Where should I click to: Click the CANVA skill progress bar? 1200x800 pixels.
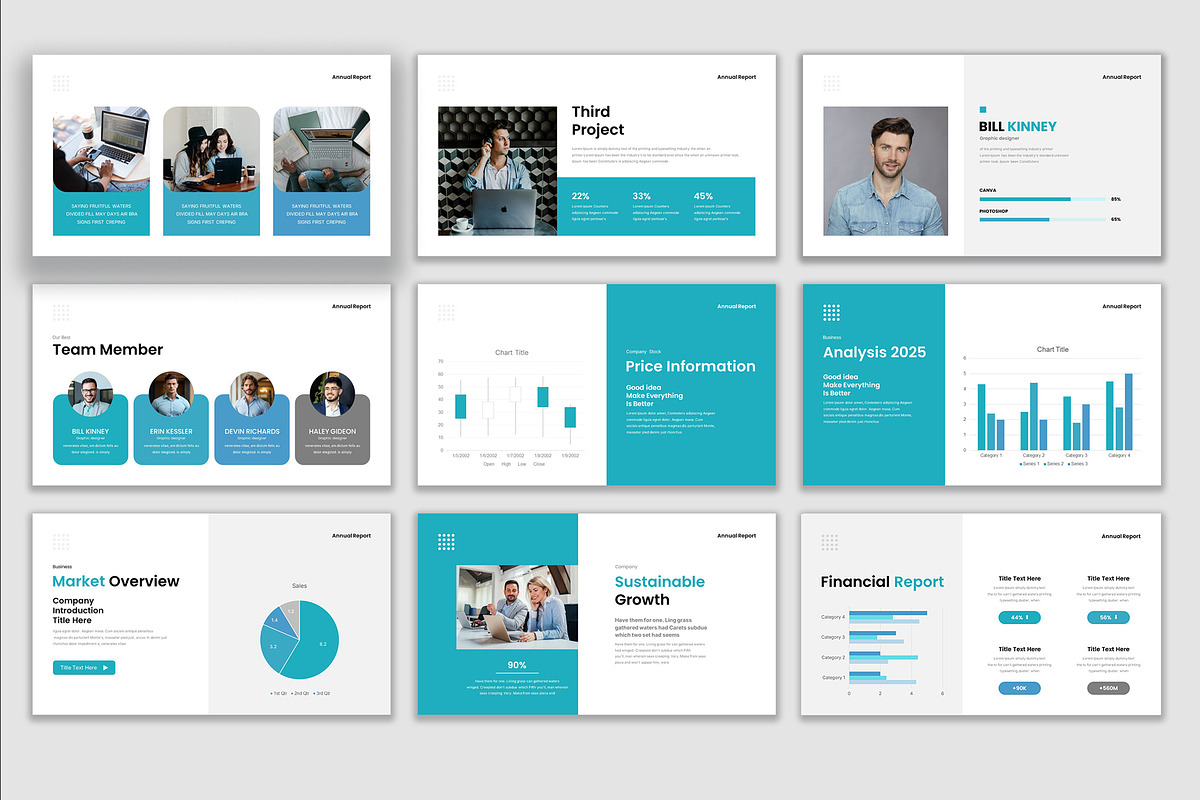point(1042,199)
